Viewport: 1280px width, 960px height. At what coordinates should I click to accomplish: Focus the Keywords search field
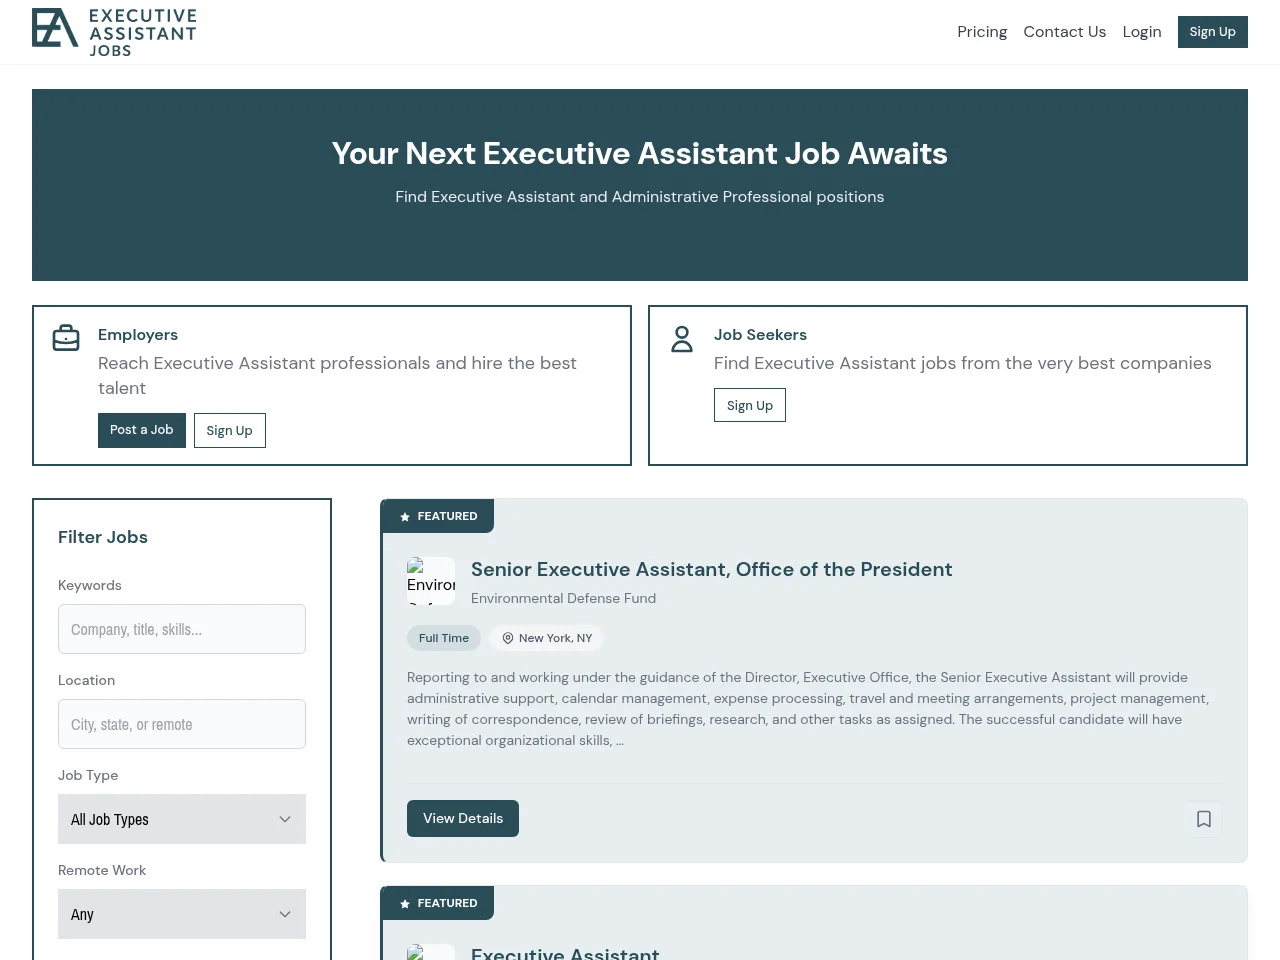coord(182,629)
